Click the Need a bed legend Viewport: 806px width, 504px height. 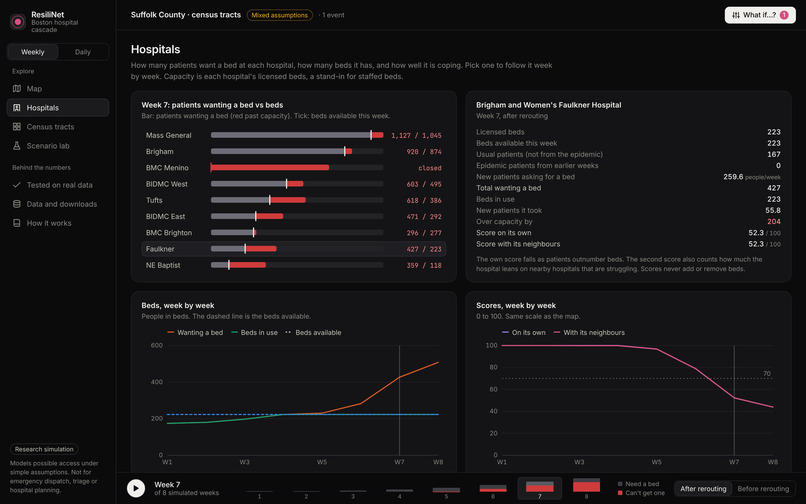[x=638, y=484]
